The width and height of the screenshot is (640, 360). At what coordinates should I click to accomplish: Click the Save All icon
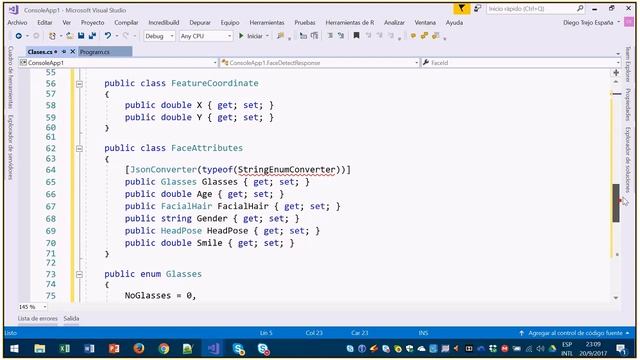[x=92, y=36]
